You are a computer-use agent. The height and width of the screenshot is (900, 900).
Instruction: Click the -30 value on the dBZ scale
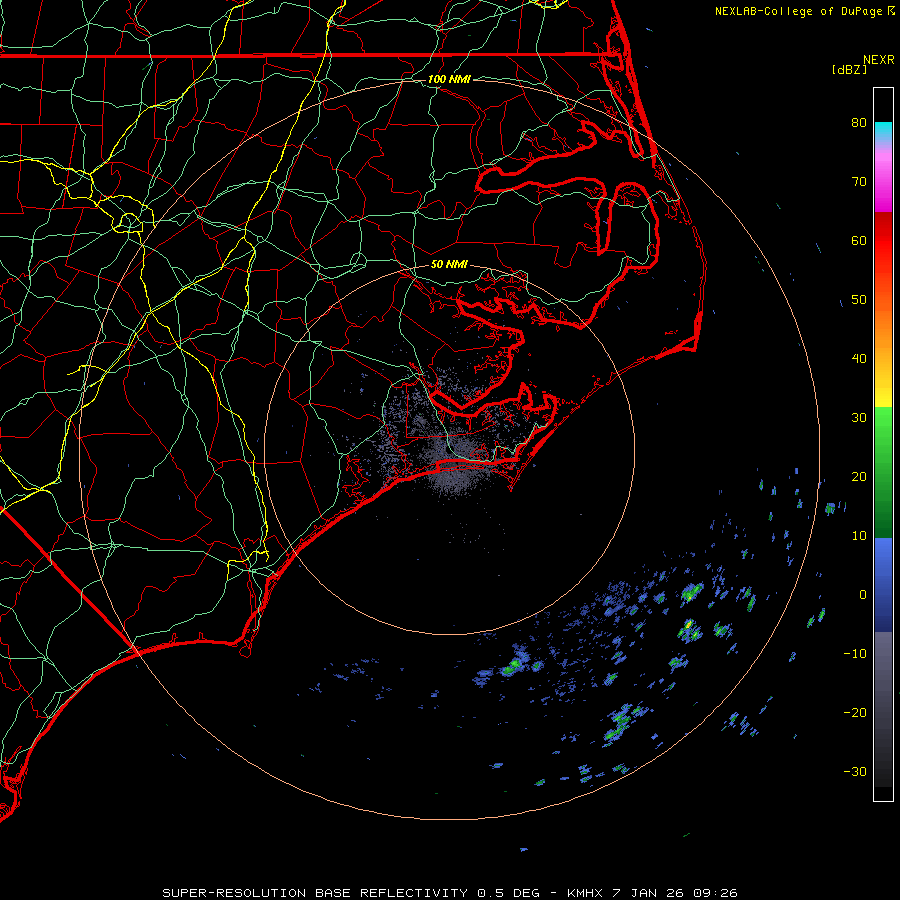(855, 771)
